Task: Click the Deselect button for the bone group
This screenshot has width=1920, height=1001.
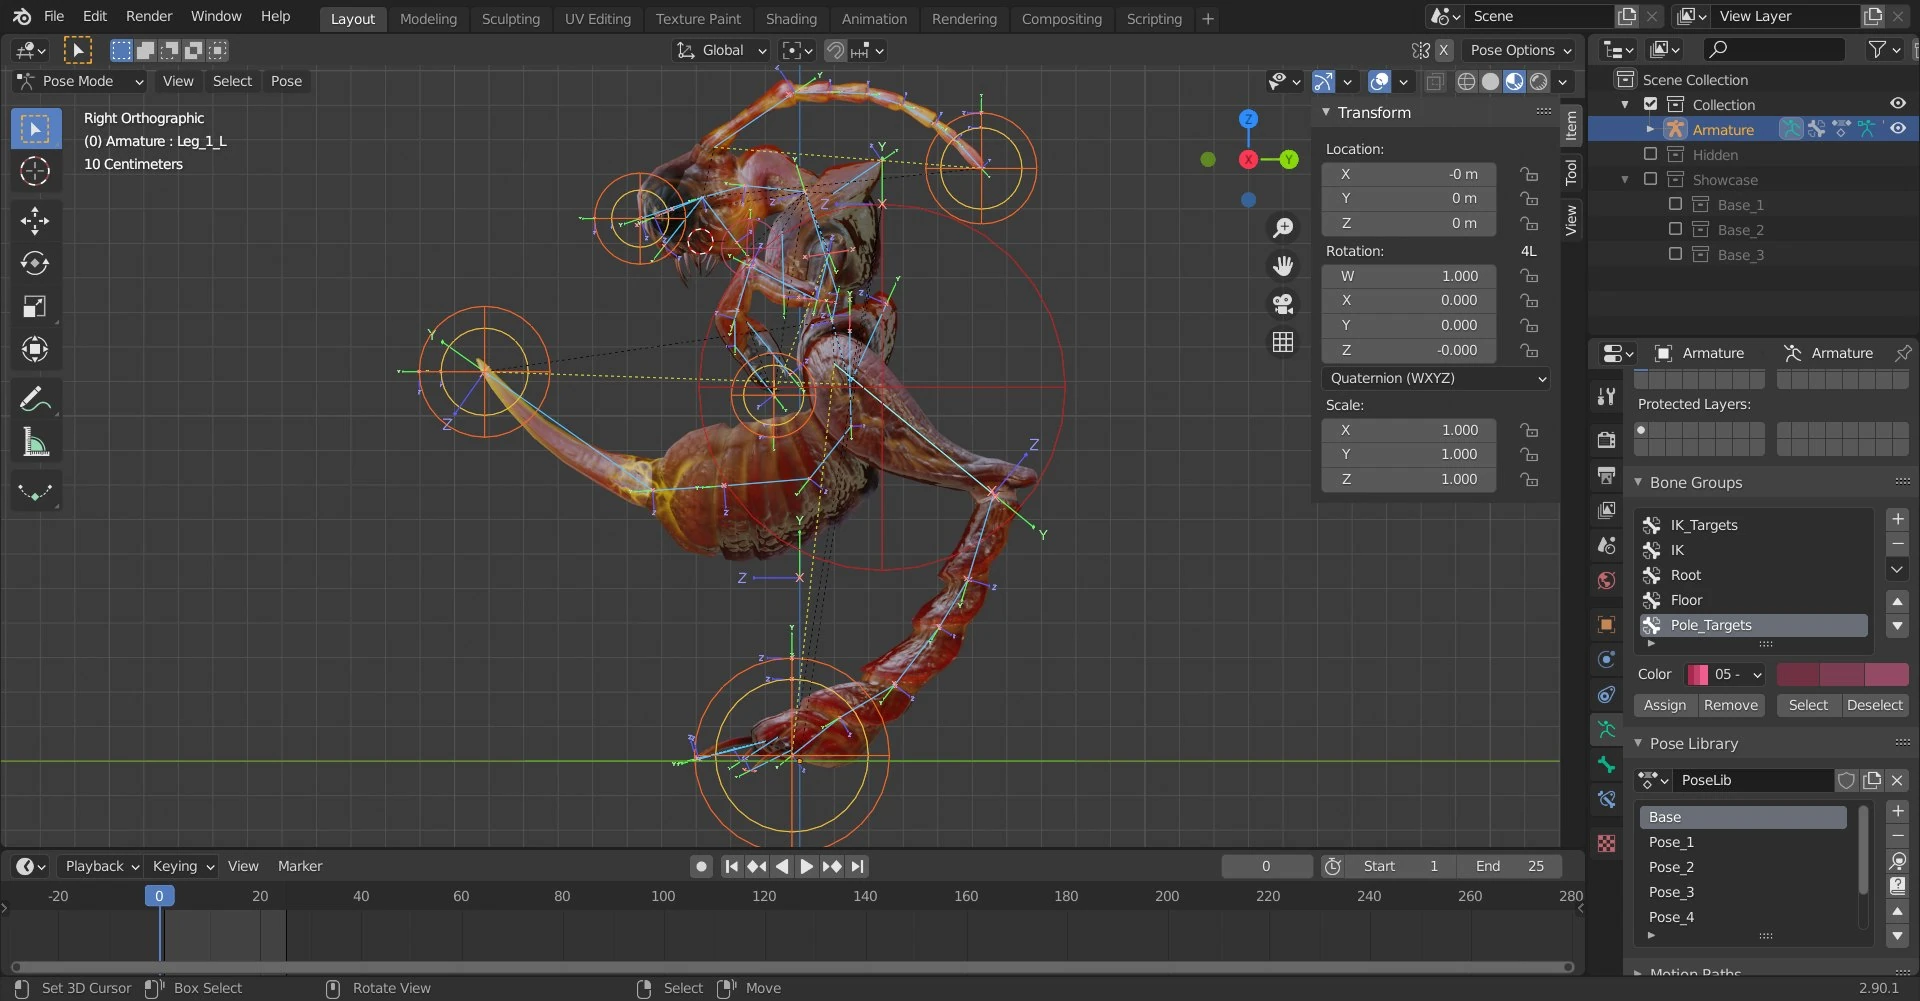Action: [x=1875, y=705]
